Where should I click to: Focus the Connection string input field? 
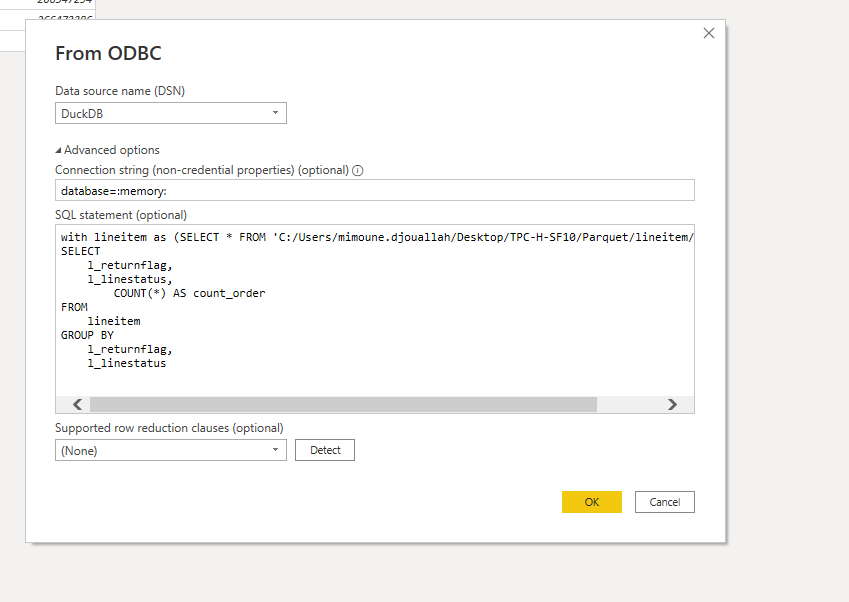374,190
